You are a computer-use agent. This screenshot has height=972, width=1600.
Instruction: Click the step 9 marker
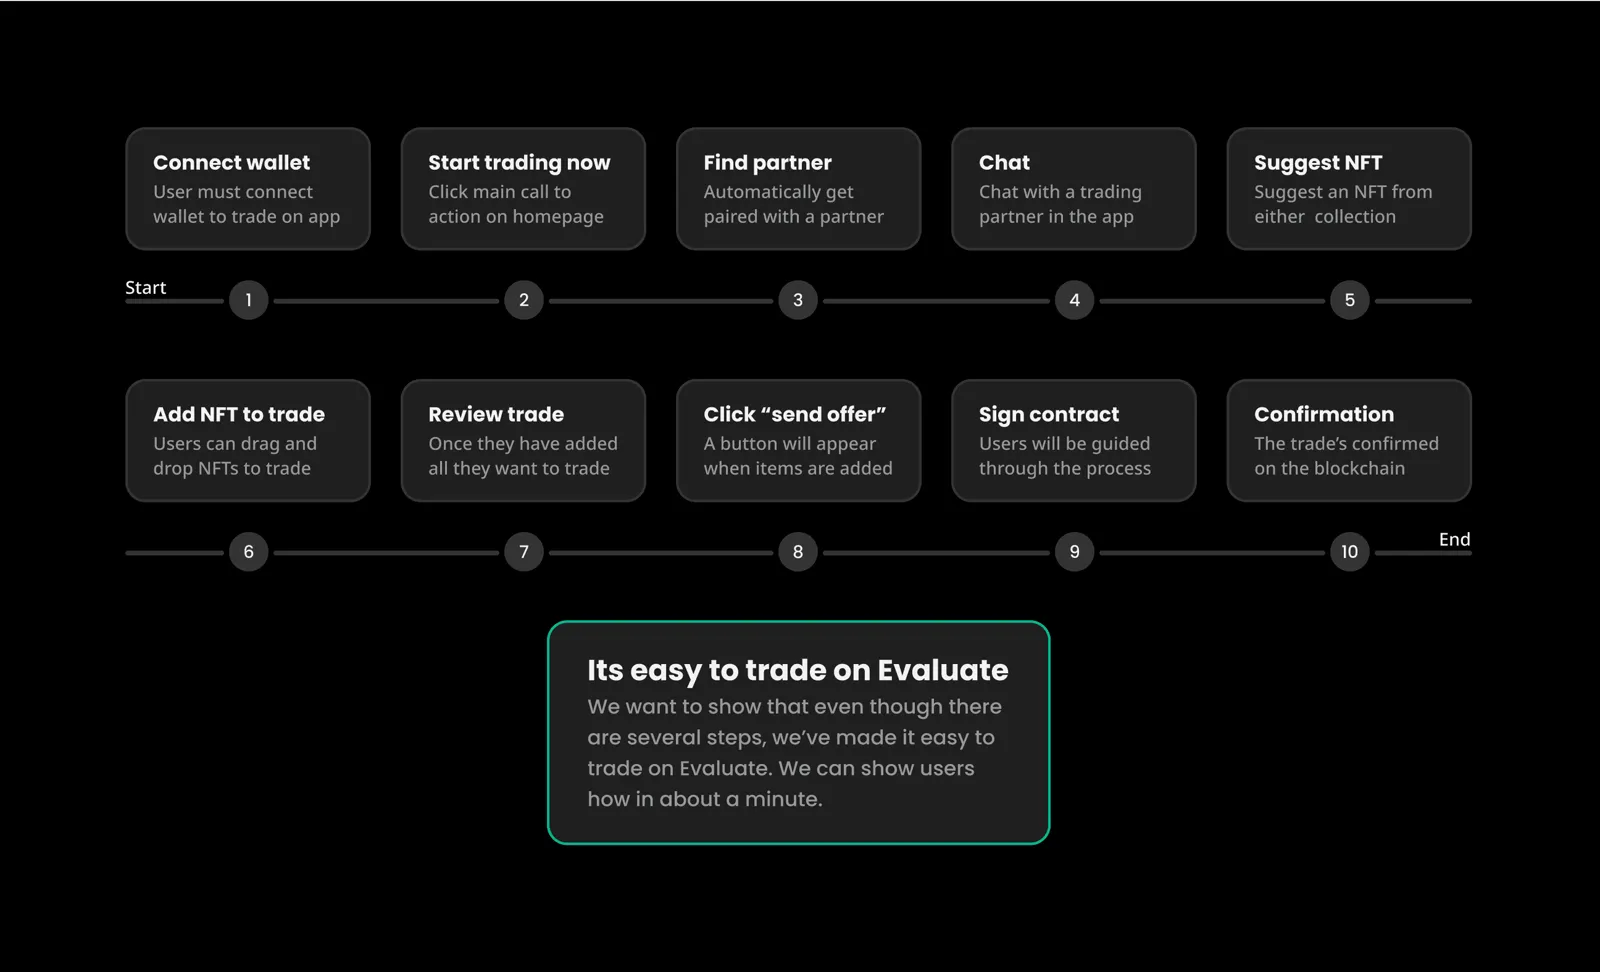click(x=1074, y=552)
